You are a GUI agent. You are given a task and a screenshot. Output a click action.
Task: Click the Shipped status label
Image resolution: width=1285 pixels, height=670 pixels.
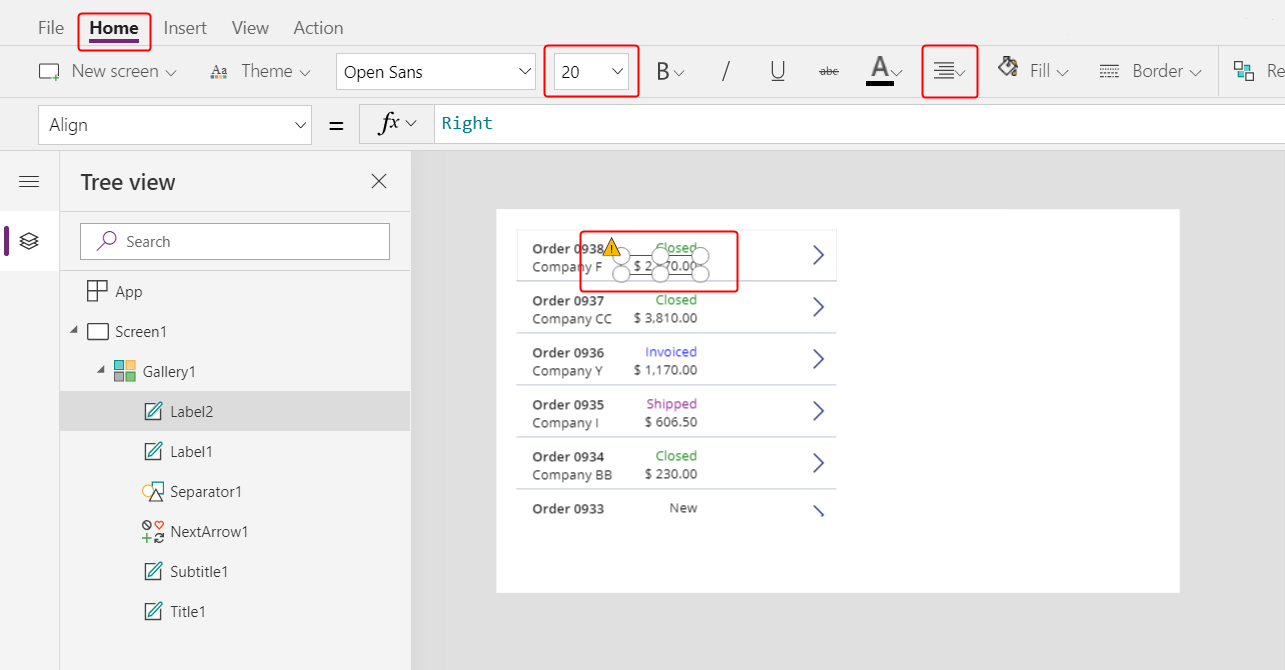(x=672, y=404)
